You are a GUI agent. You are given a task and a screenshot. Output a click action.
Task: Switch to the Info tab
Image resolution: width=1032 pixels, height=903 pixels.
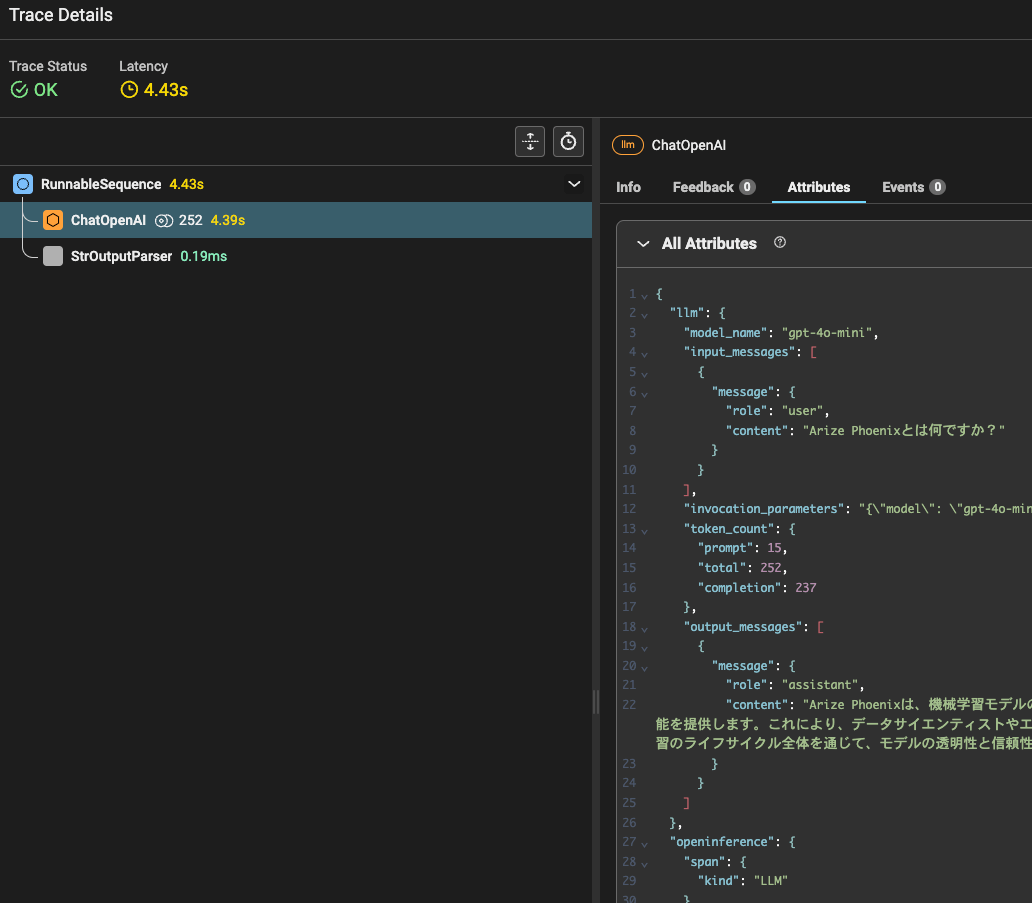[628, 187]
